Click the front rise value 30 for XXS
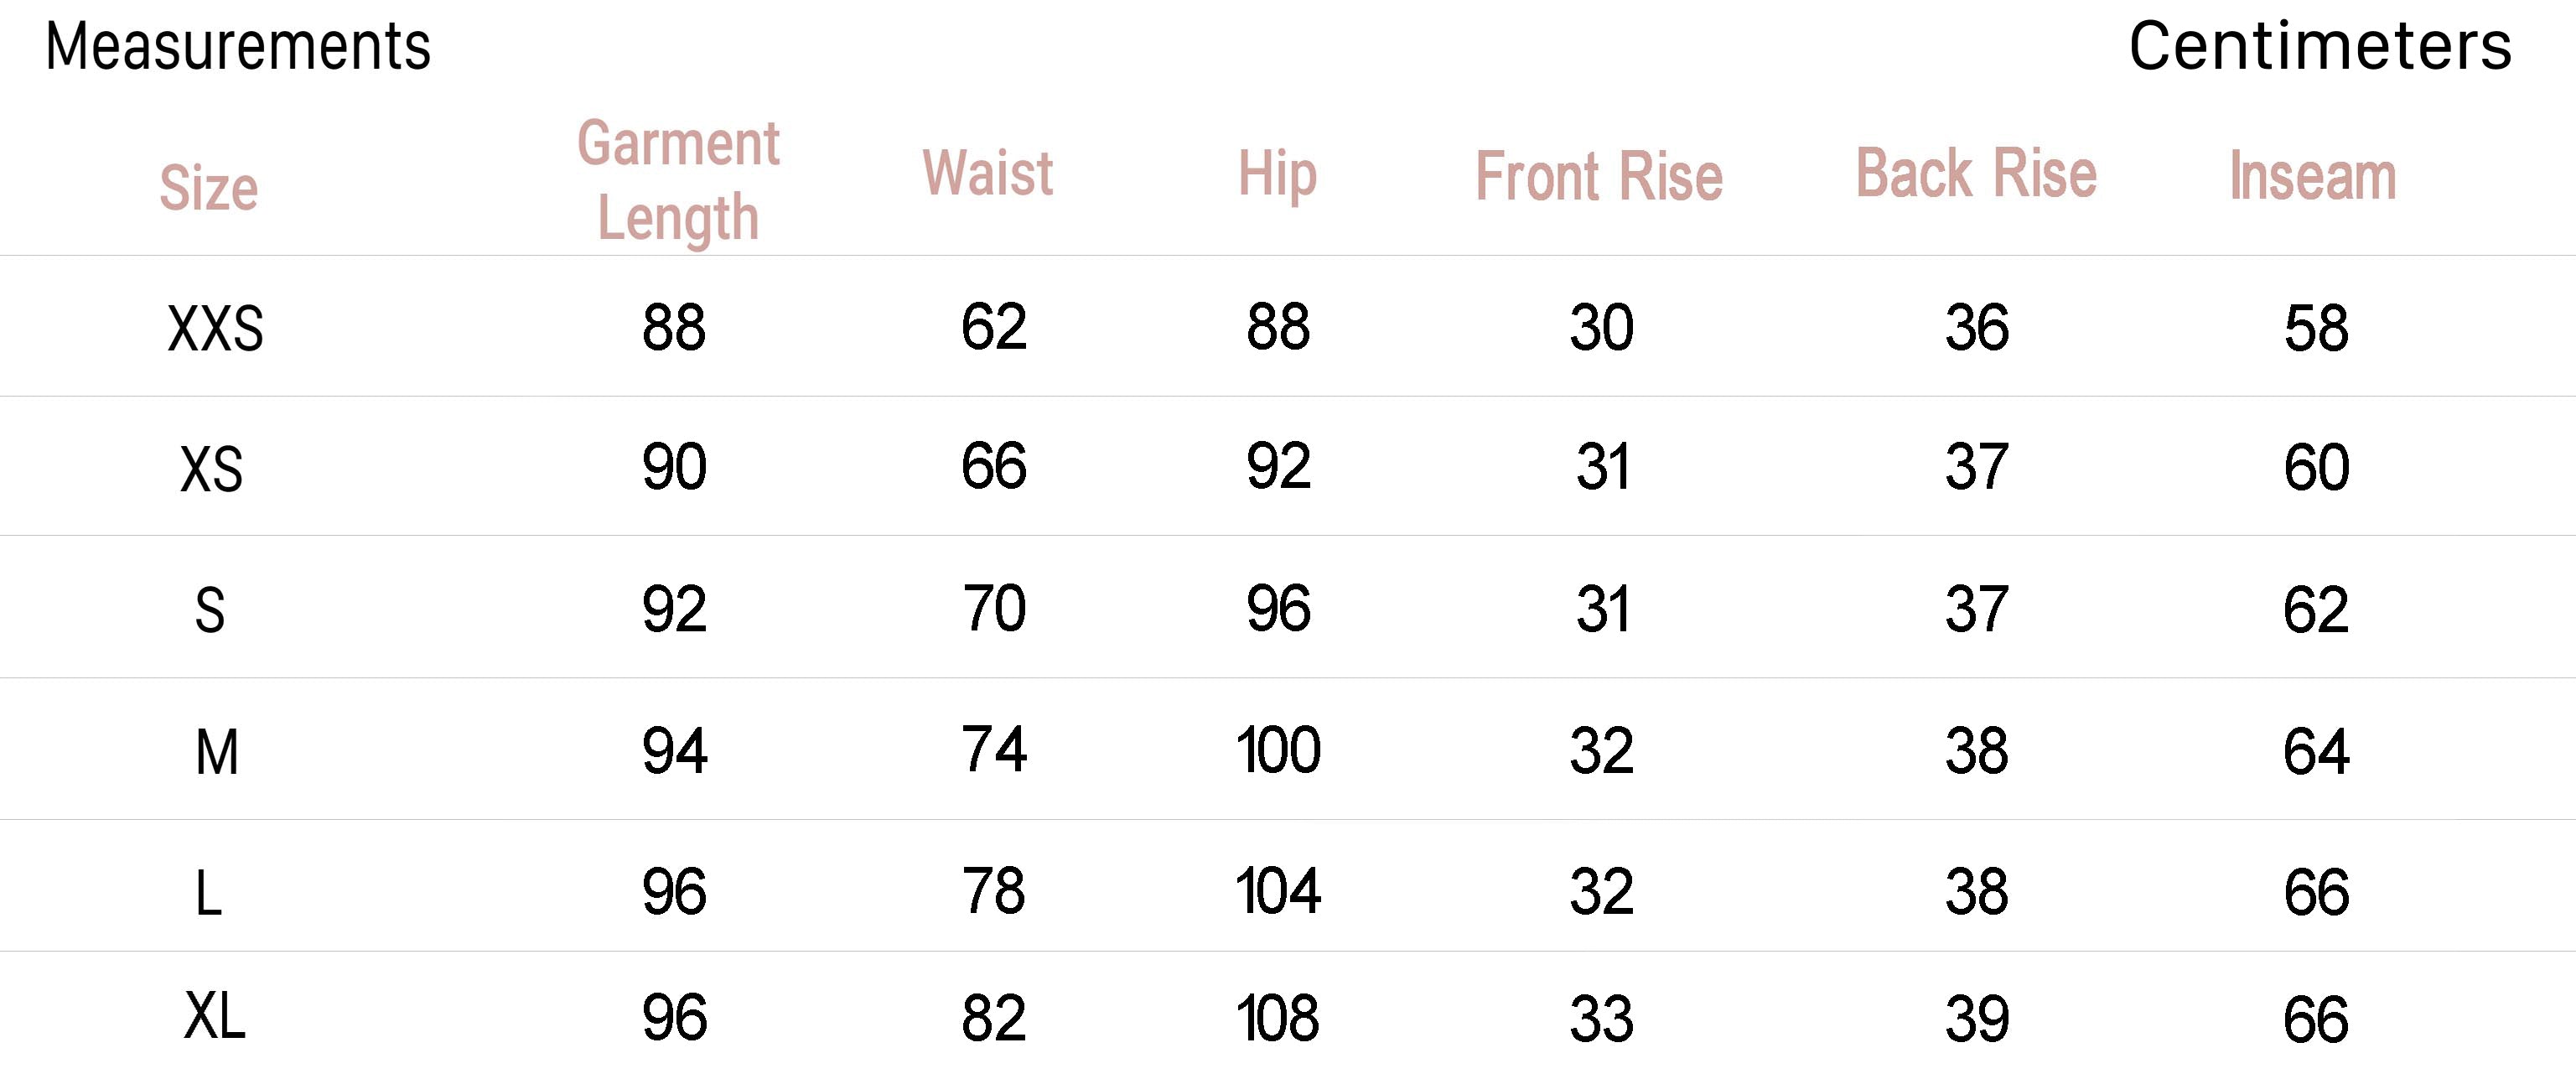Viewport: 2576px width, 1079px height. click(x=1601, y=327)
